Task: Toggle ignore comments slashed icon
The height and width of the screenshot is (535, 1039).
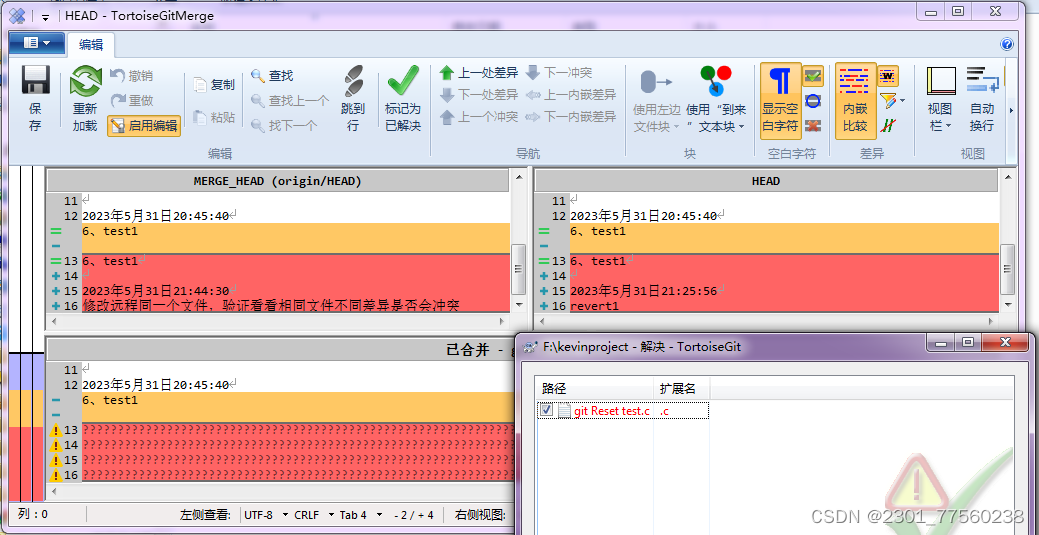Action: point(887,125)
